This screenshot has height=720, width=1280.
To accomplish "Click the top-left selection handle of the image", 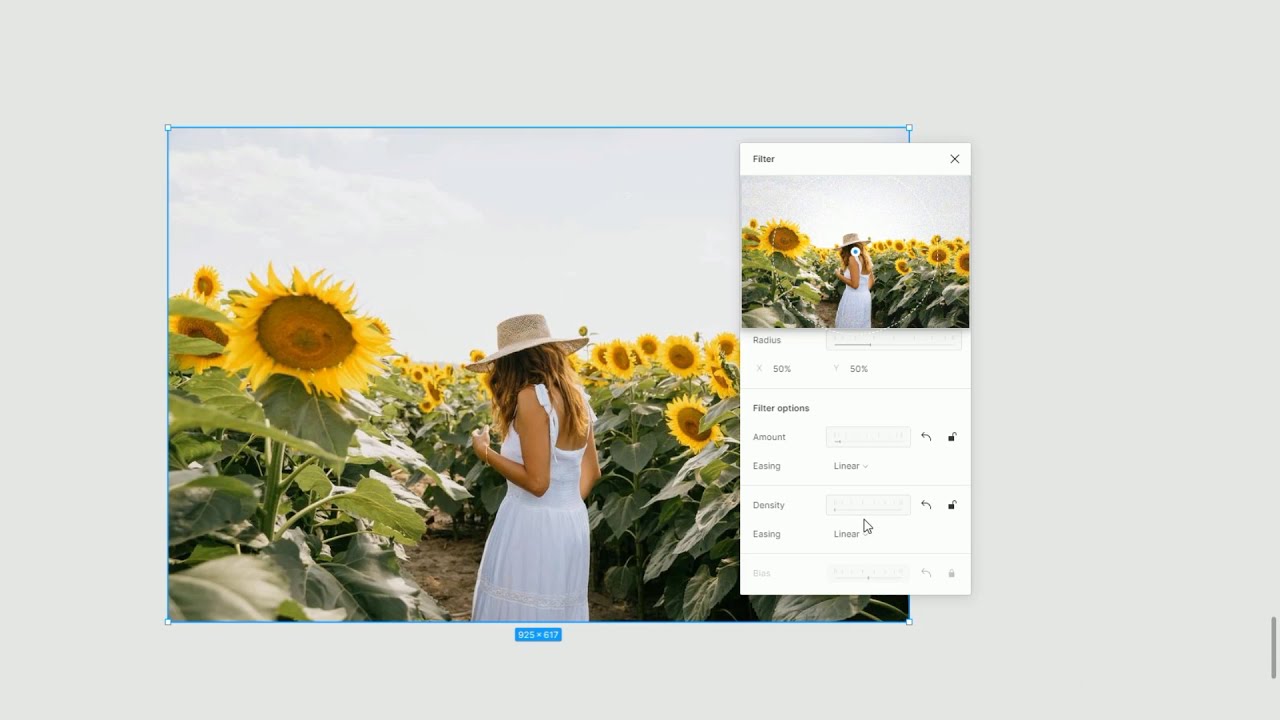I will [x=168, y=128].
